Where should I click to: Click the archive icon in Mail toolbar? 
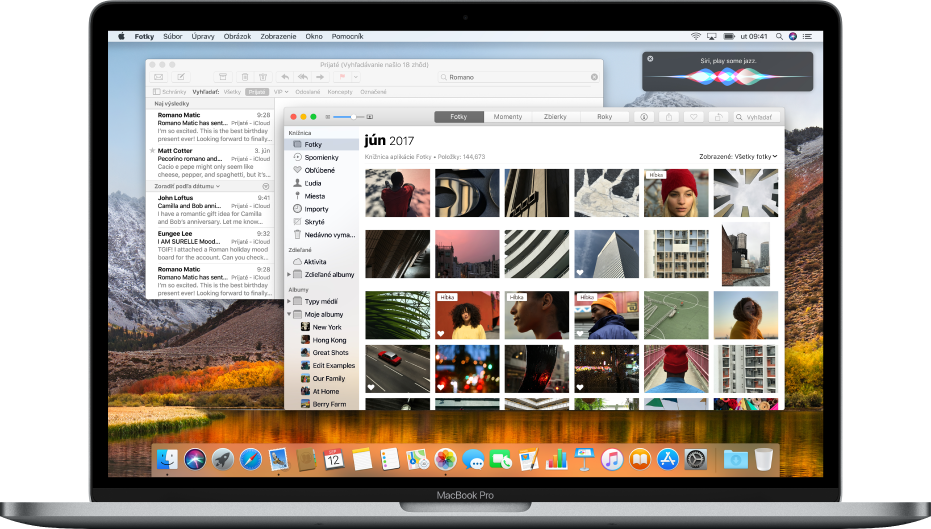point(223,77)
